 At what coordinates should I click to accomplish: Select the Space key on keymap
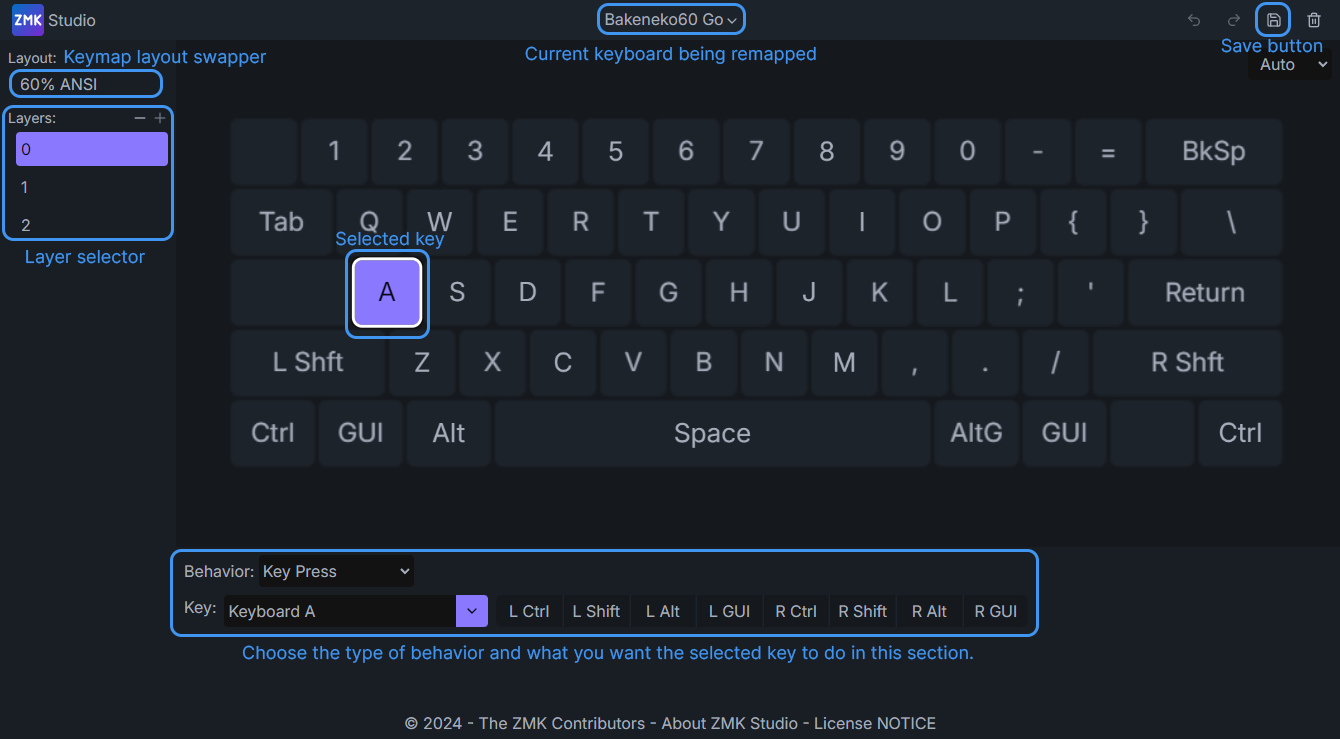[x=712, y=433]
